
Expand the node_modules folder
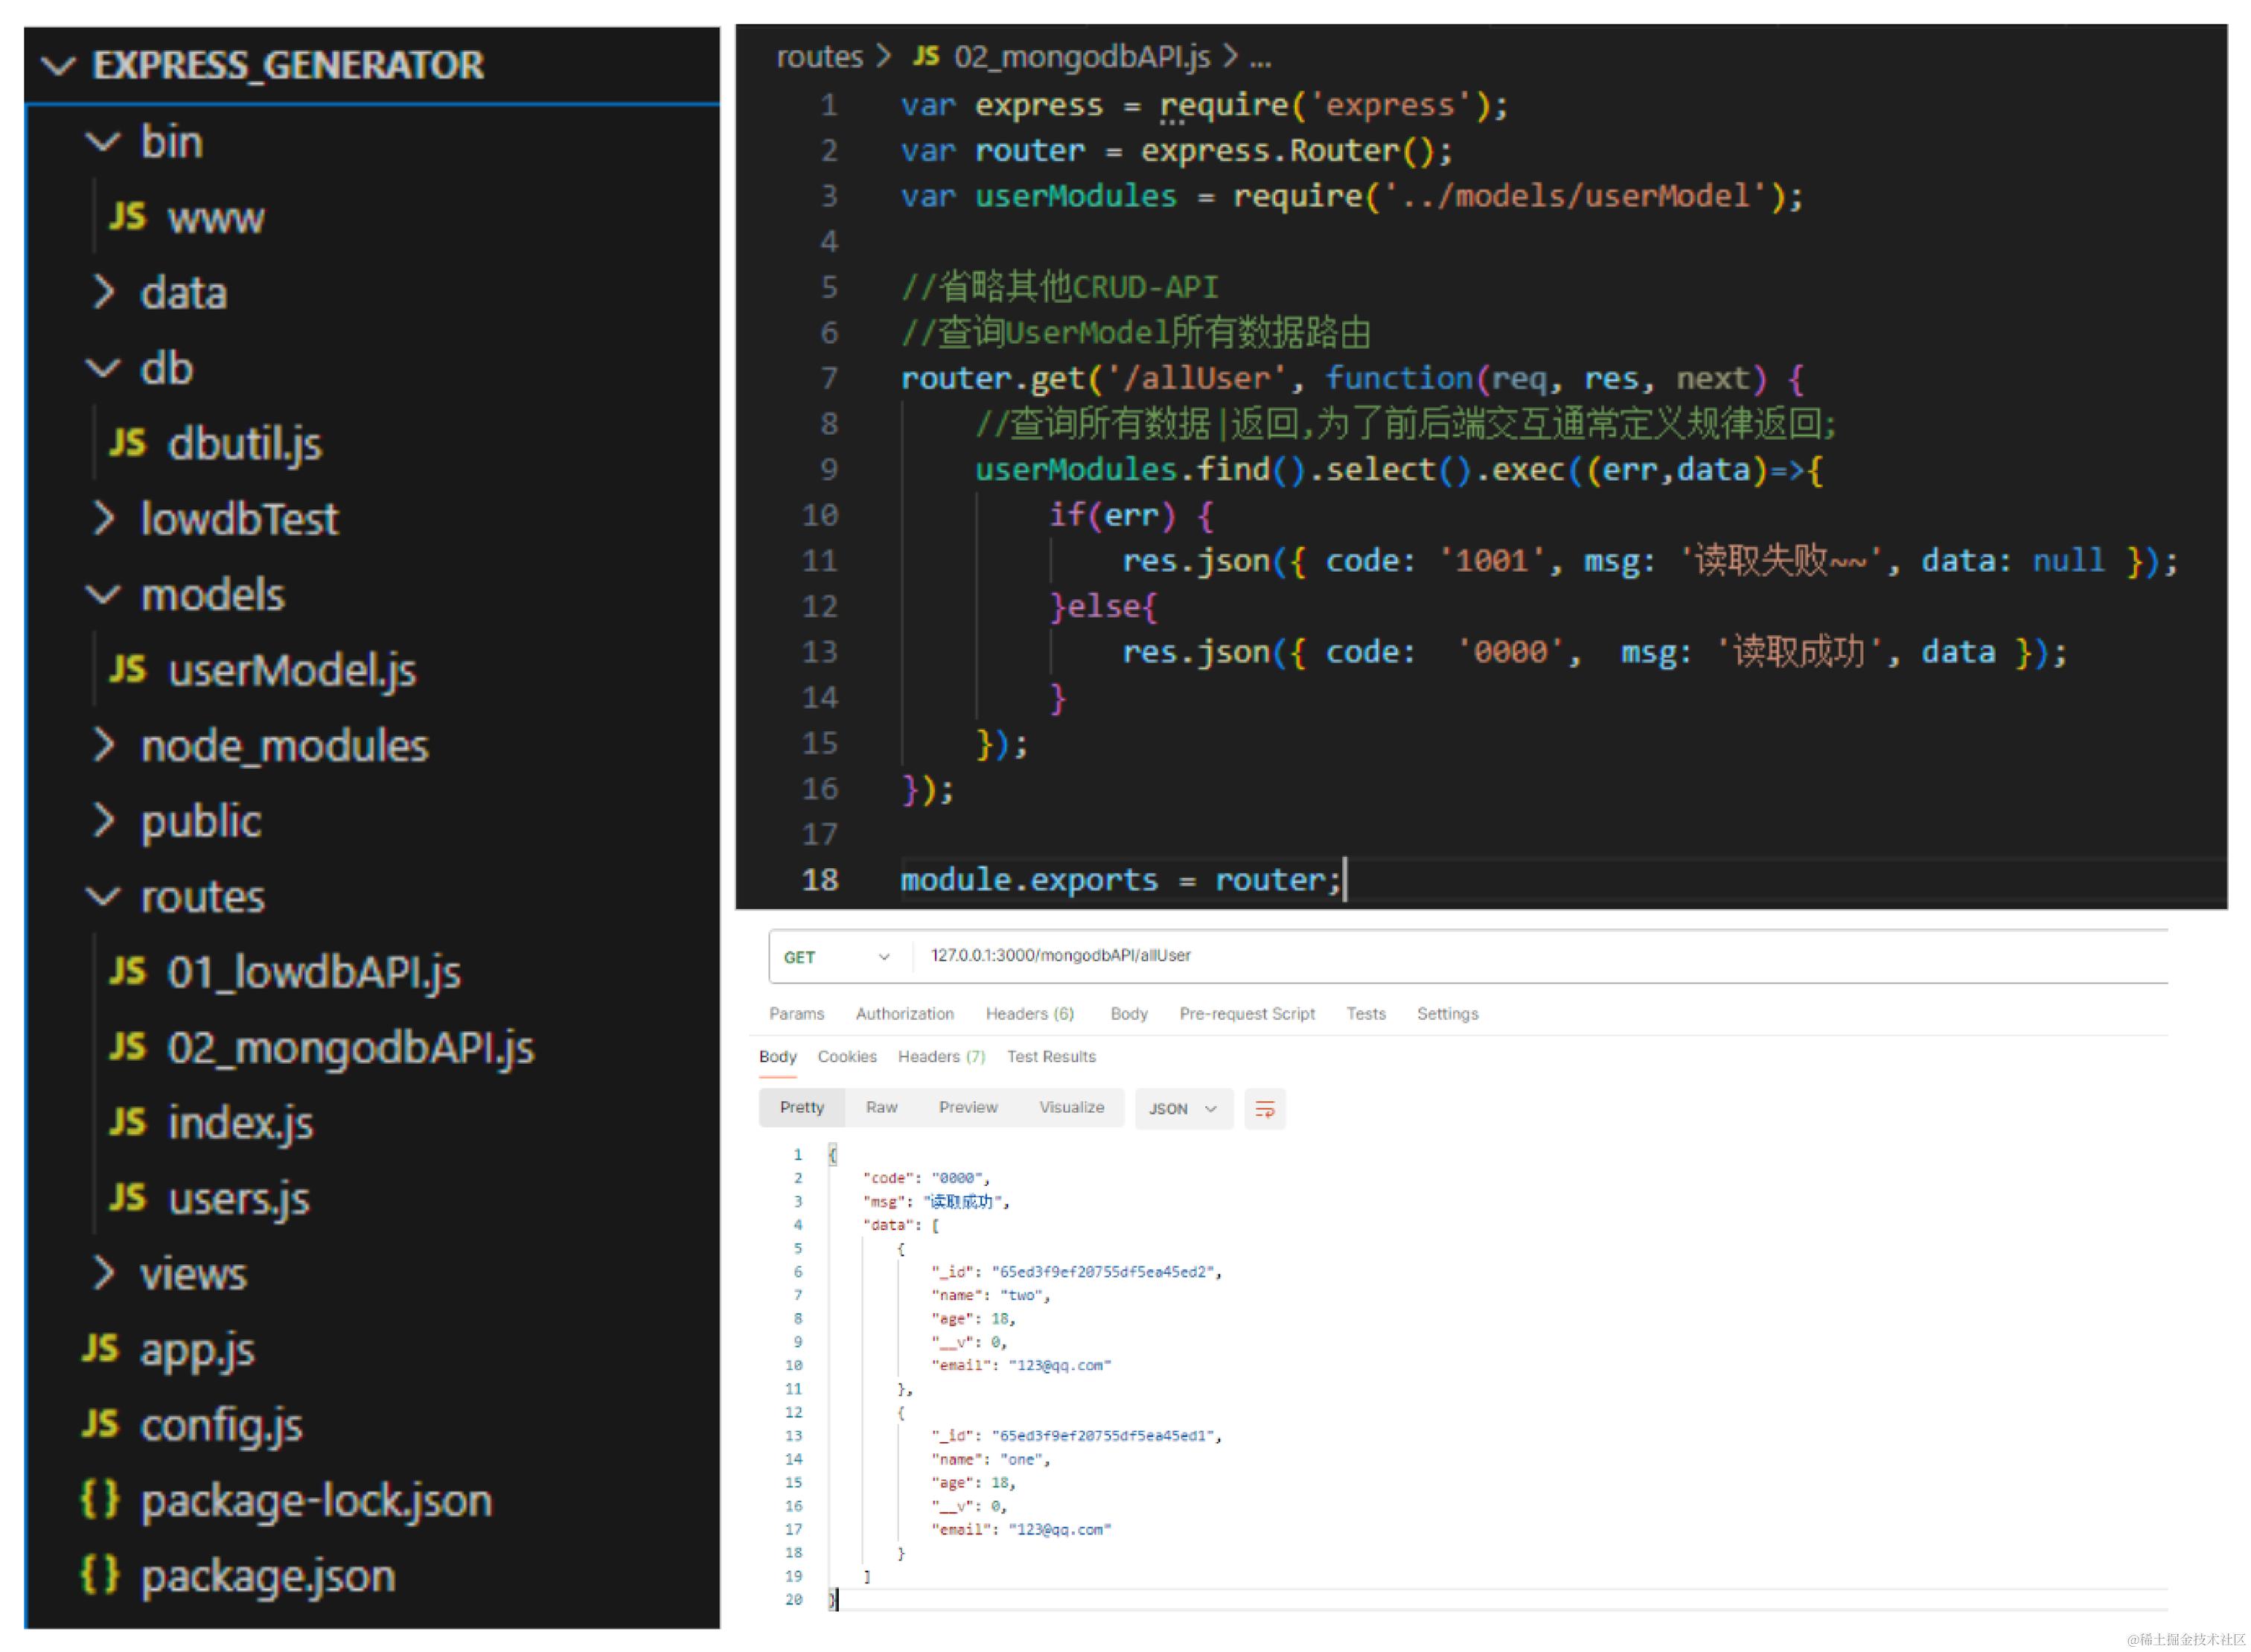[284, 745]
